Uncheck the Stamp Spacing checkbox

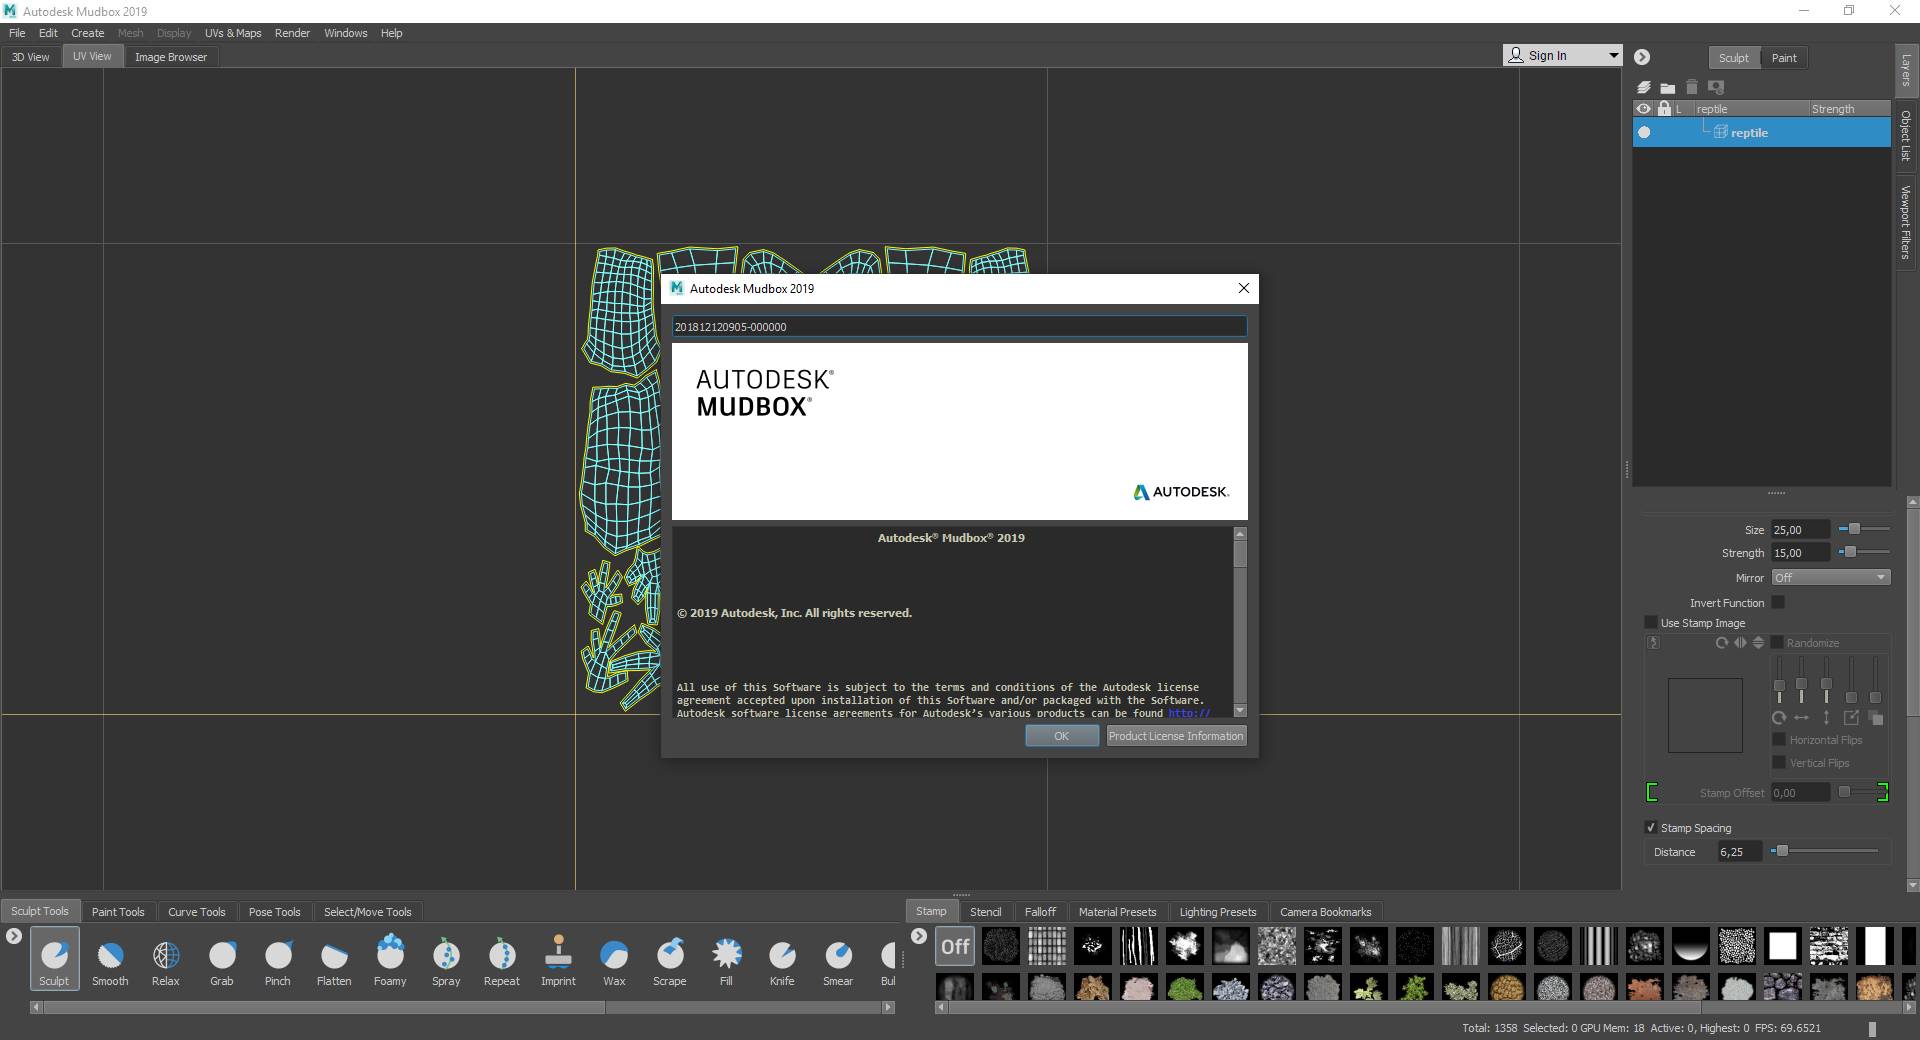click(1651, 827)
